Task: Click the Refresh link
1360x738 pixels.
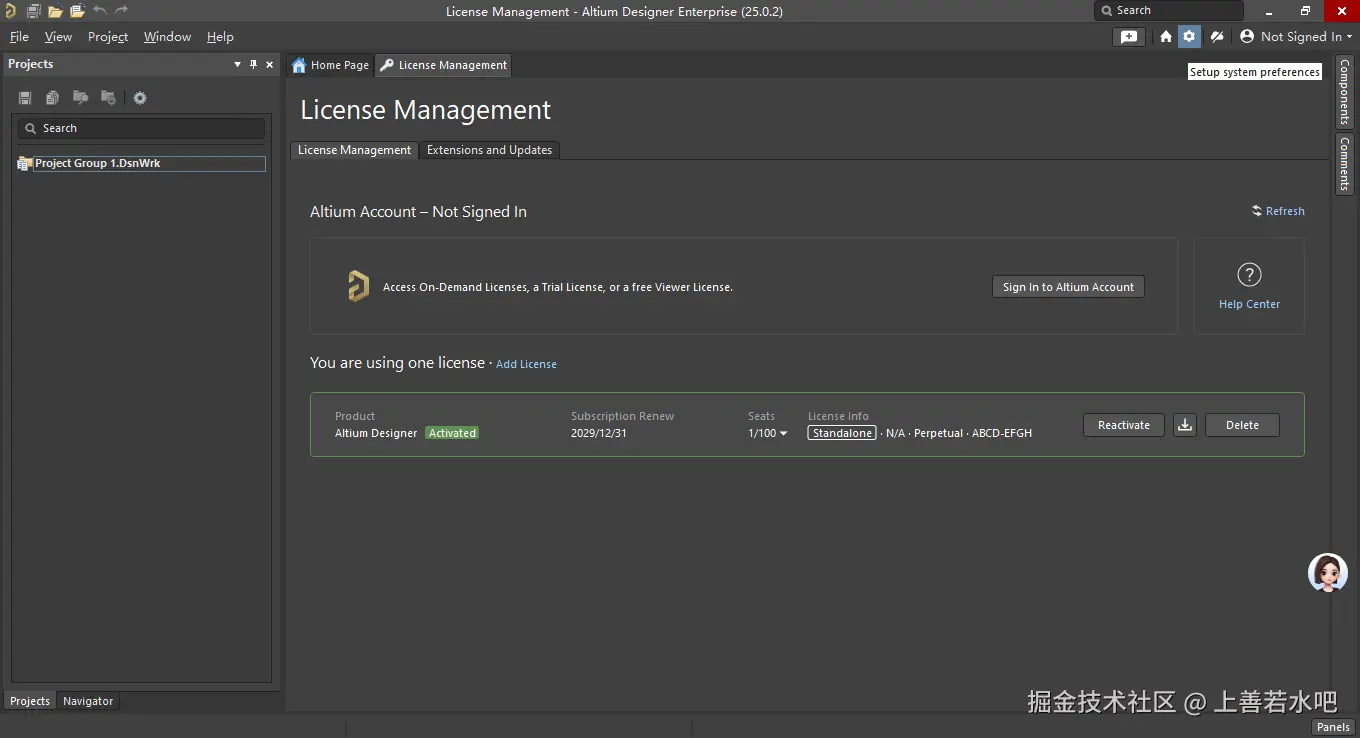Action: [x=1278, y=211]
